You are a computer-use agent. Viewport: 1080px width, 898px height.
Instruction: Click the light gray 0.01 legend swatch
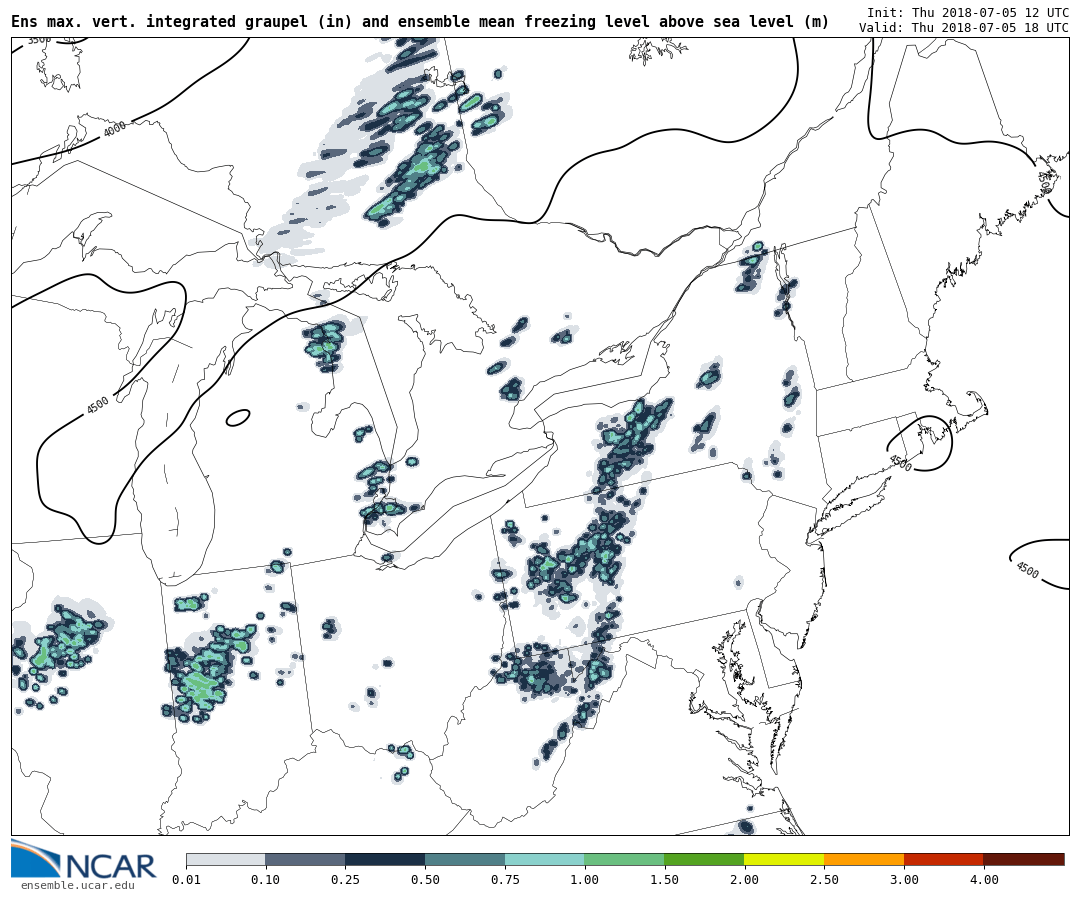point(225,859)
